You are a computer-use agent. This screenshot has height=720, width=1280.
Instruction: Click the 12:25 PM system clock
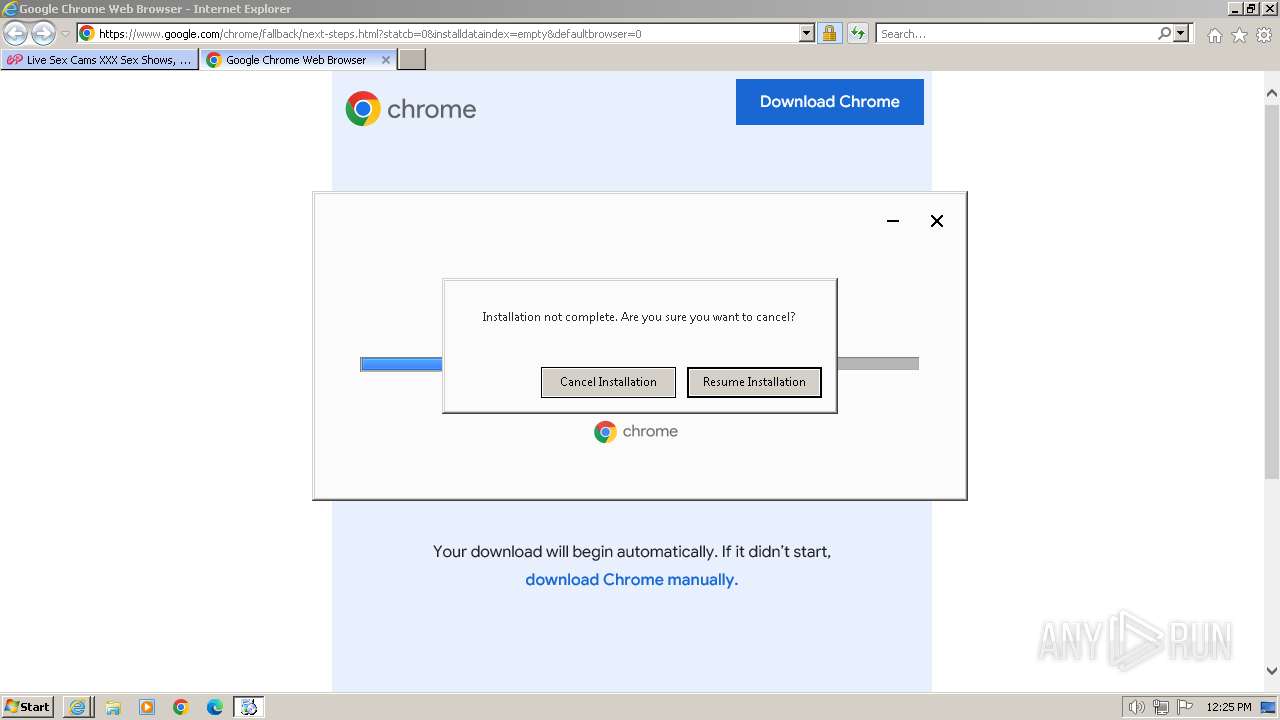1229,707
